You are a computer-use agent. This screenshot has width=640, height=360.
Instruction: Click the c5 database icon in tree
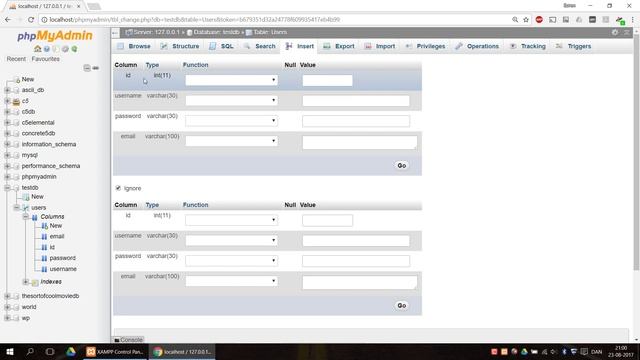point(16,101)
